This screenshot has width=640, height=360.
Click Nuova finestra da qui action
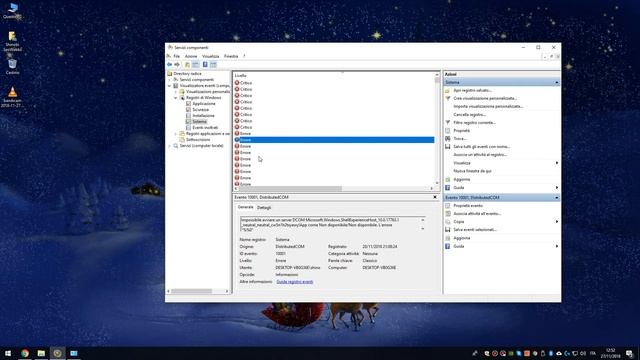[x=472, y=171]
